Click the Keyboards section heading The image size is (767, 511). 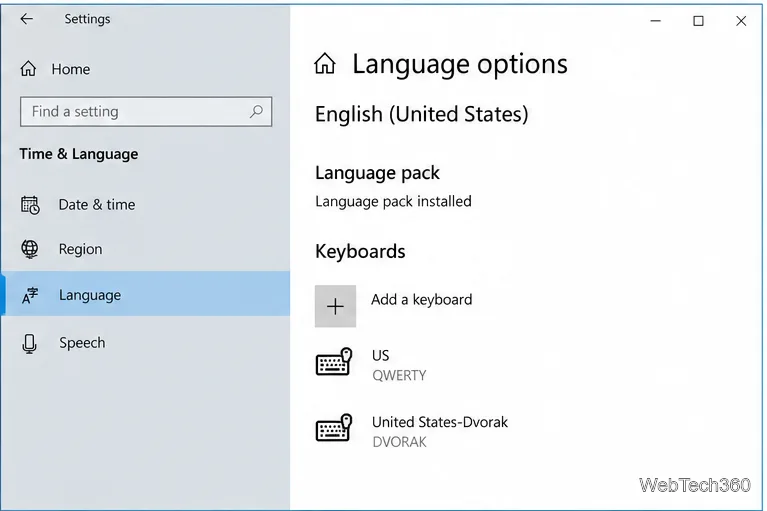[360, 251]
